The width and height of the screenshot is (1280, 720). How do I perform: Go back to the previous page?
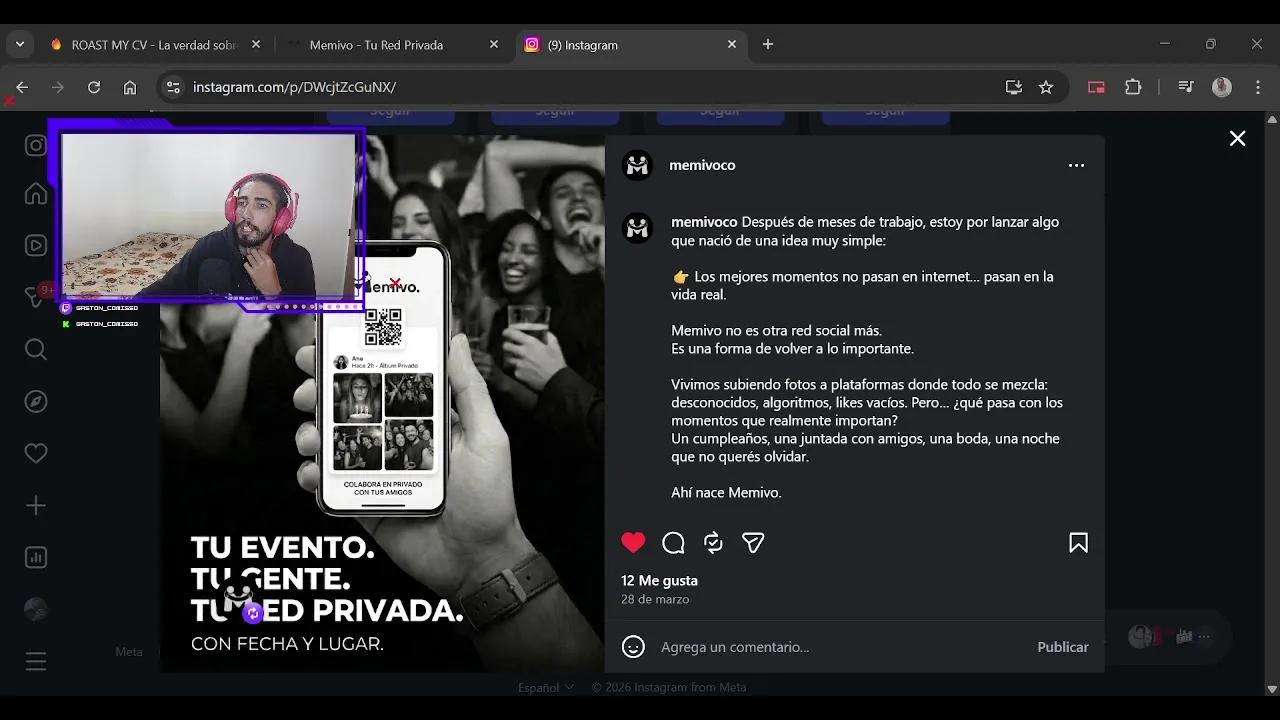click(x=22, y=87)
